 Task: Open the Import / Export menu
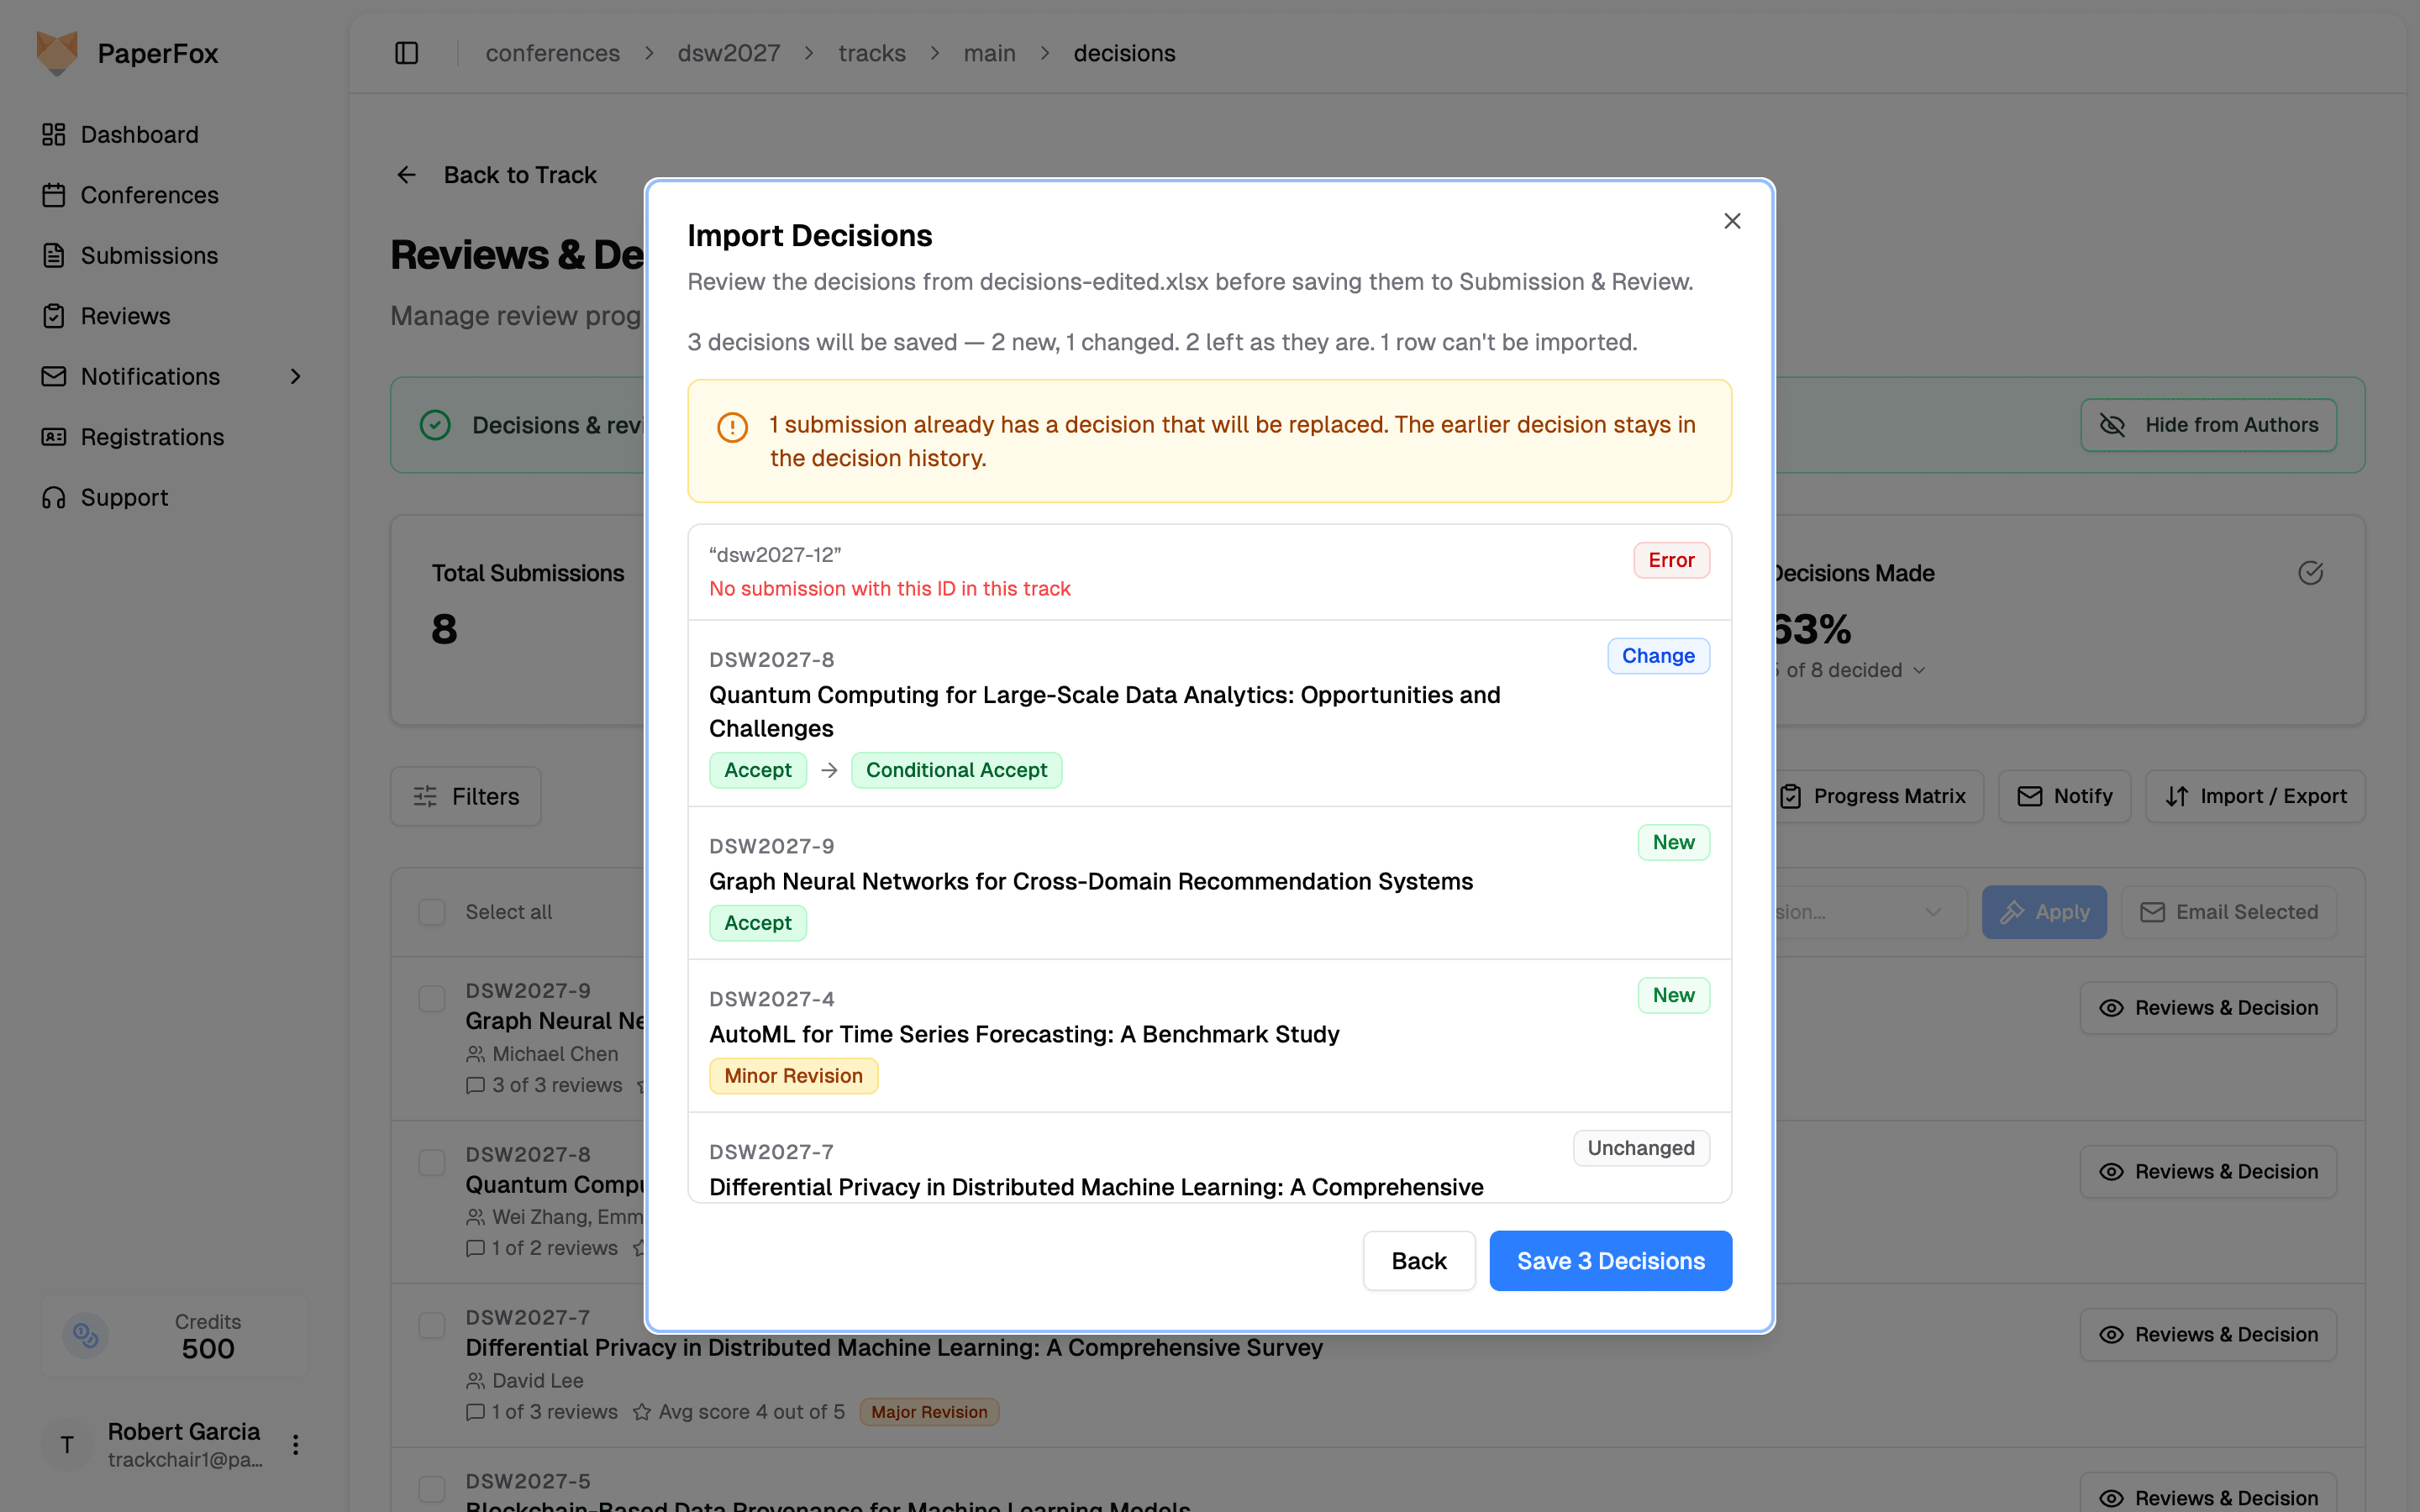(2255, 796)
